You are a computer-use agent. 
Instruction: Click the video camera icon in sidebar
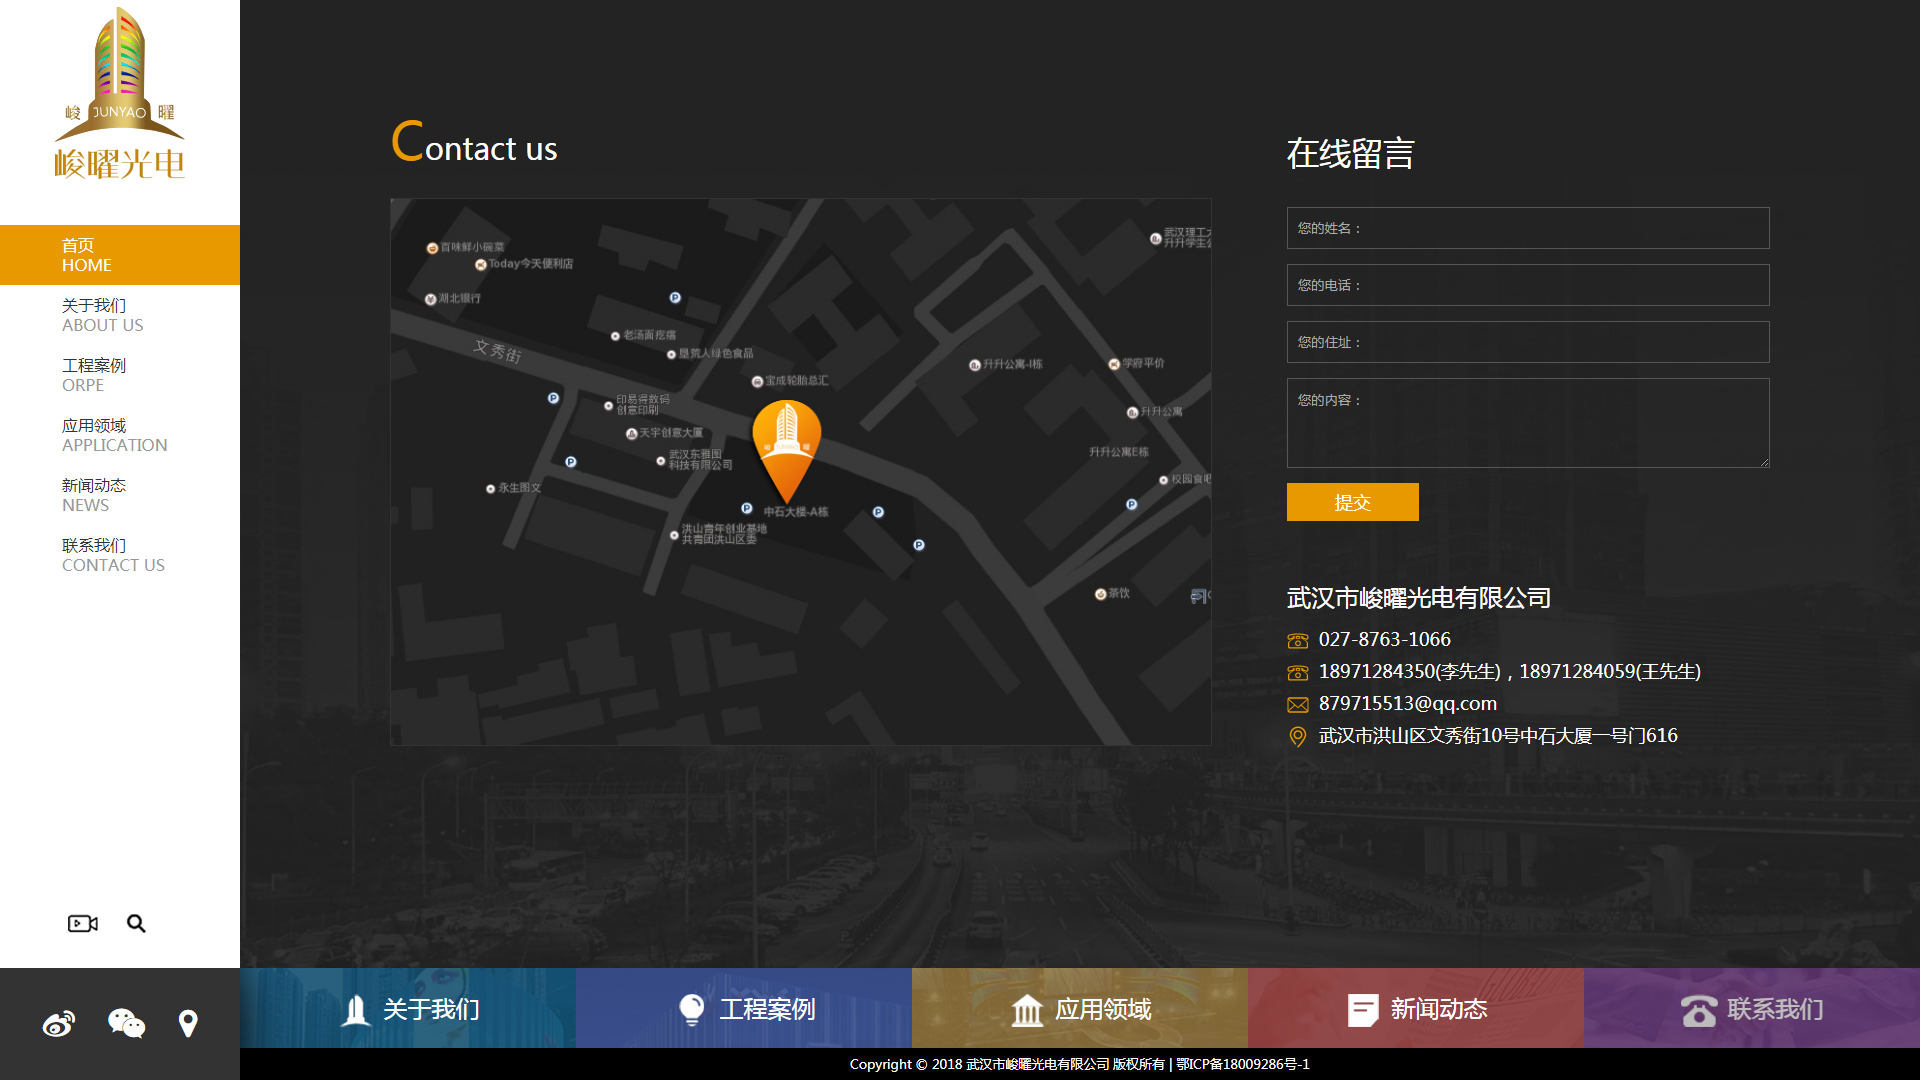point(82,923)
